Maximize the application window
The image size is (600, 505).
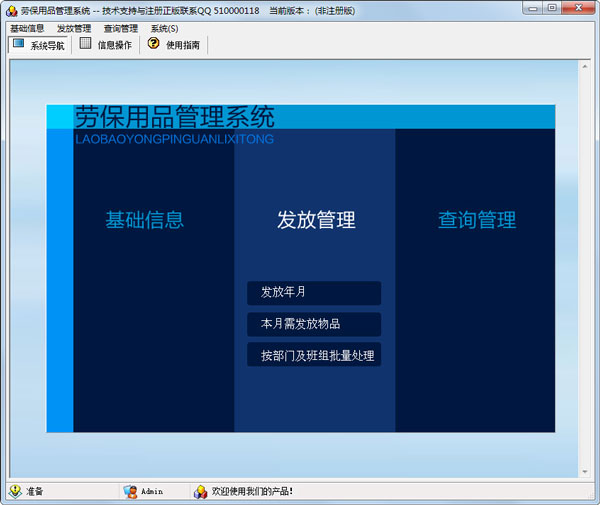pyautogui.click(x=552, y=9)
